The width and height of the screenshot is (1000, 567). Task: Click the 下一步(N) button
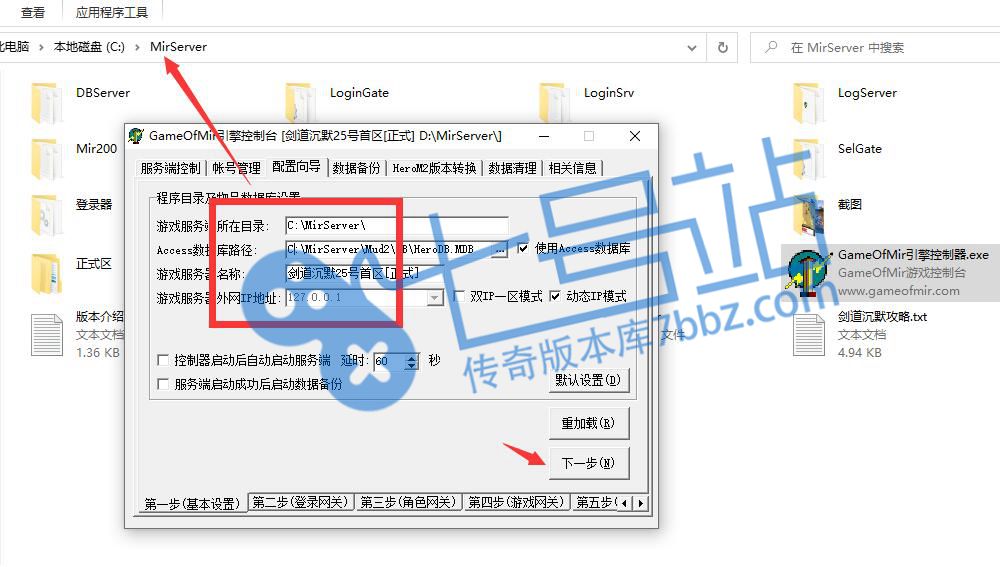tap(588, 463)
